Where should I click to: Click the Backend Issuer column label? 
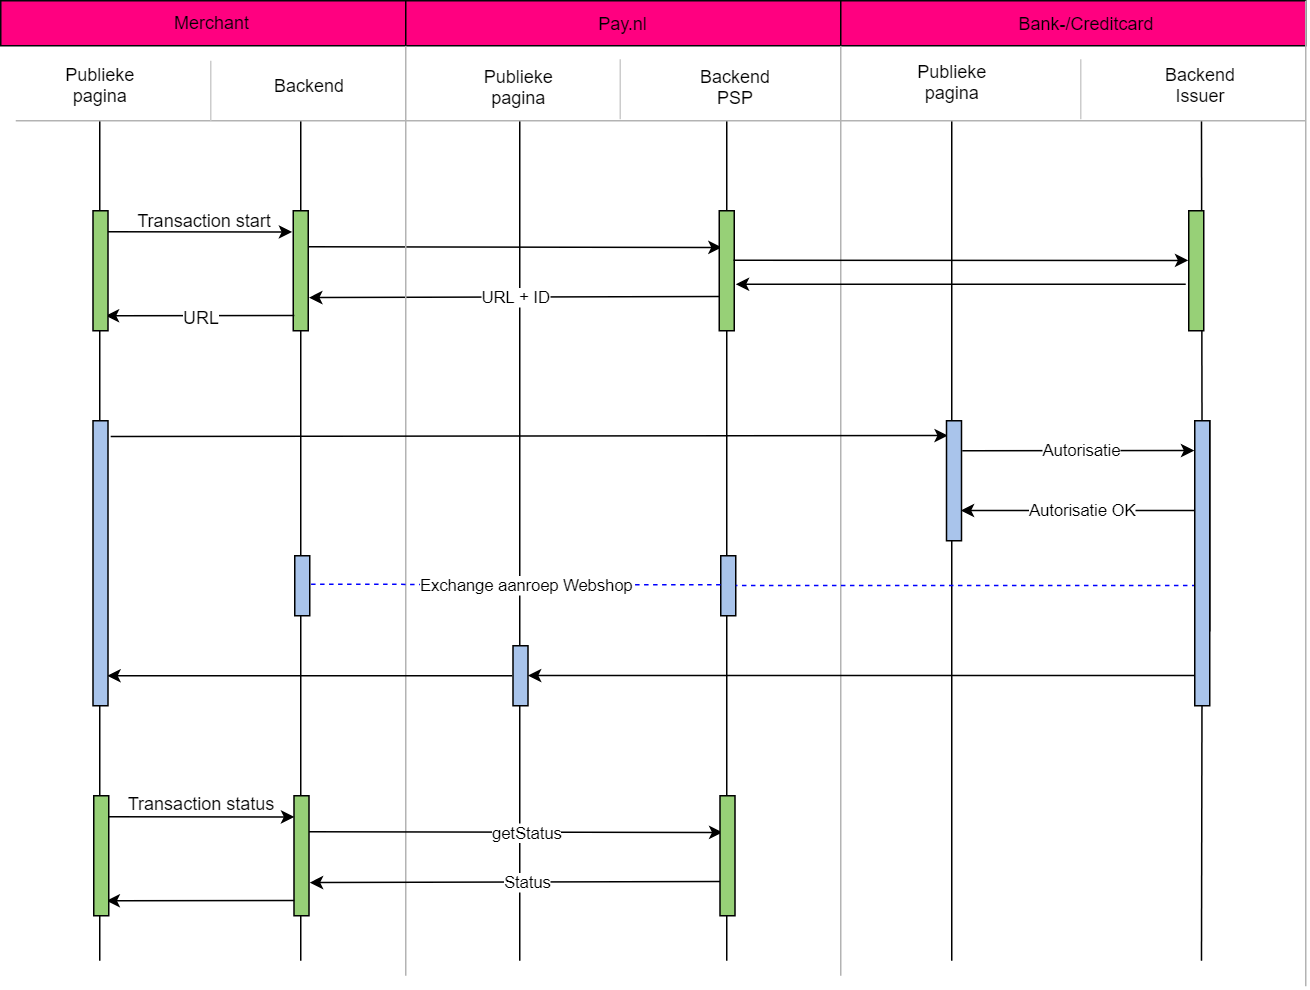tap(1199, 85)
